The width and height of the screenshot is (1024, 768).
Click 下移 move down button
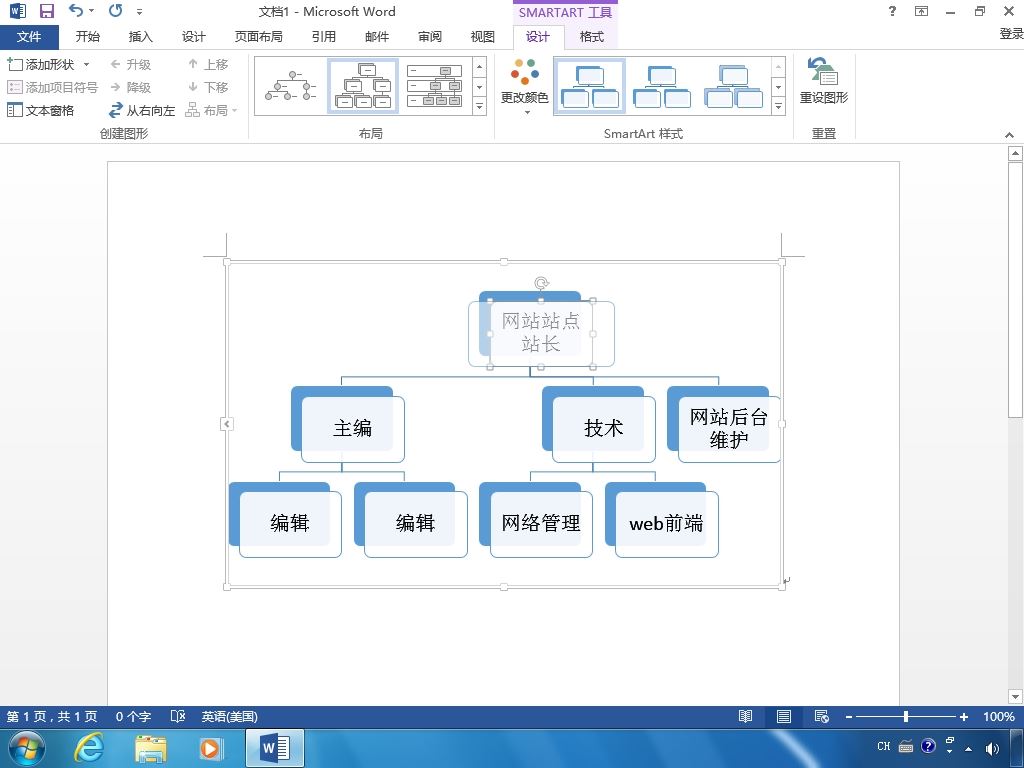click(x=208, y=88)
